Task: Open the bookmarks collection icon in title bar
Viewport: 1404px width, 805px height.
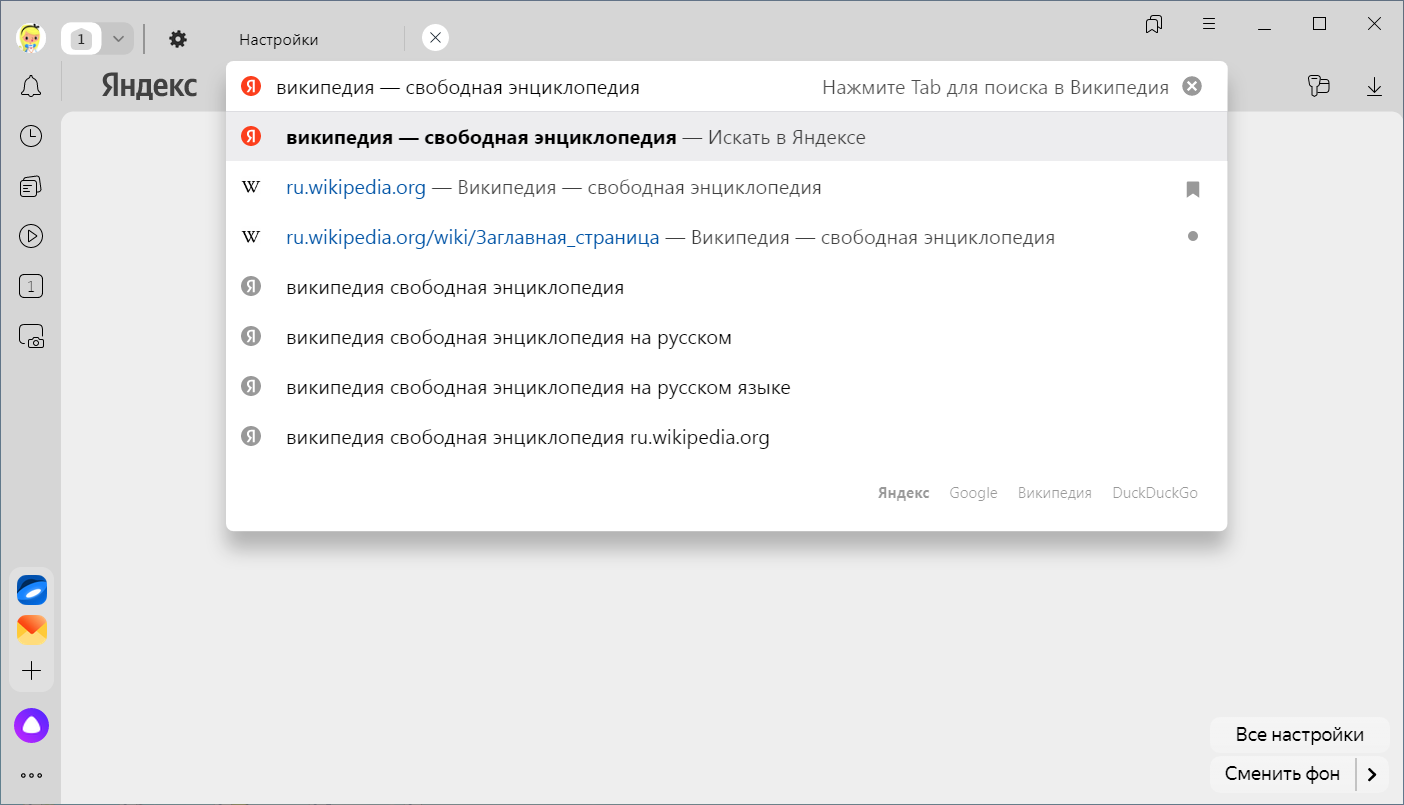Action: point(1154,24)
